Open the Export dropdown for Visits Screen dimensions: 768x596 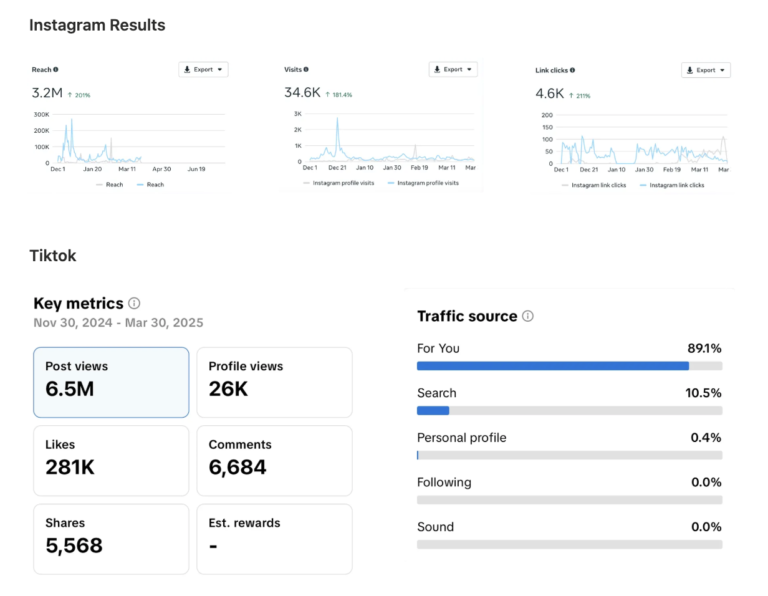(453, 70)
